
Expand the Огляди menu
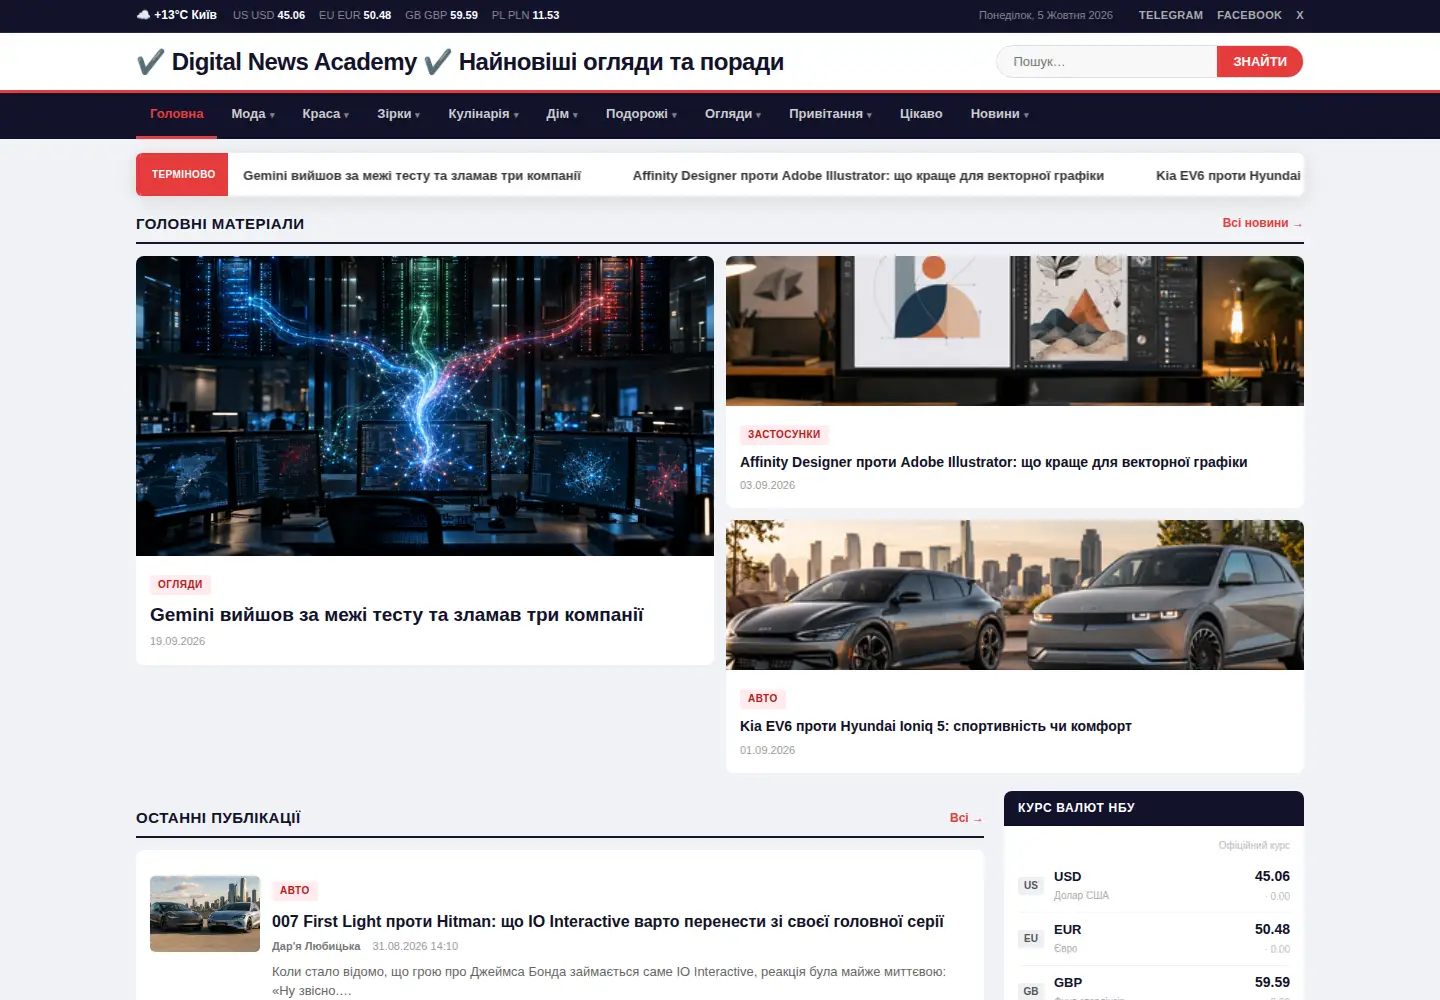pyautogui.click(x=733, y=114)
